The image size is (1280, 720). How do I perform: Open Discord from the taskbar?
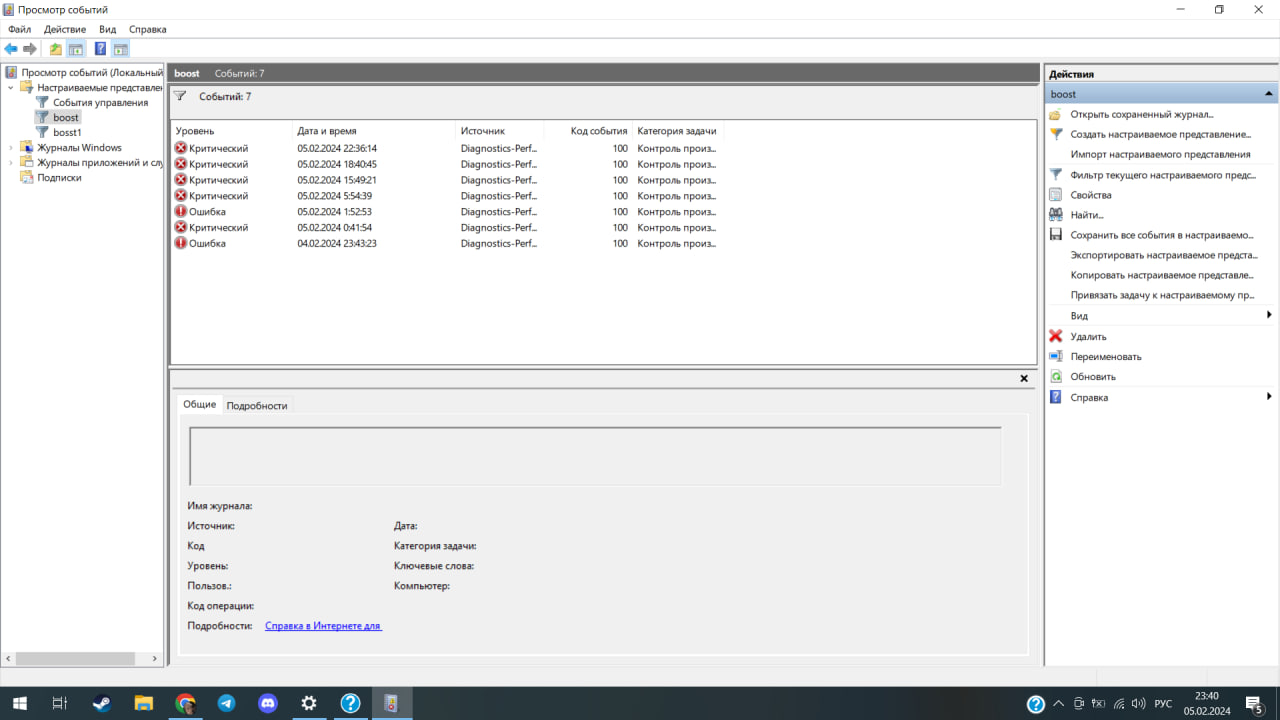tap(268, 703)
